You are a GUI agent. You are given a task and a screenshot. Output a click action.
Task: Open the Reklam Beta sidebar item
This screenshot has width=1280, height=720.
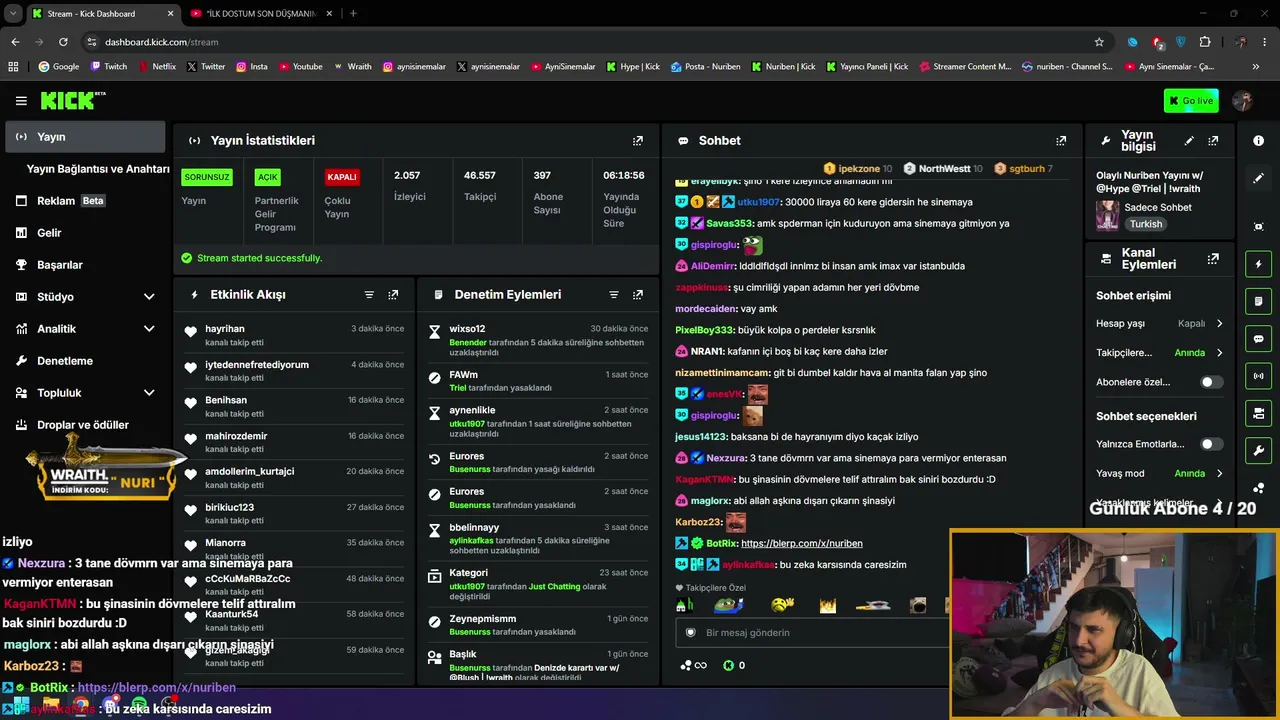pos(85,201)
